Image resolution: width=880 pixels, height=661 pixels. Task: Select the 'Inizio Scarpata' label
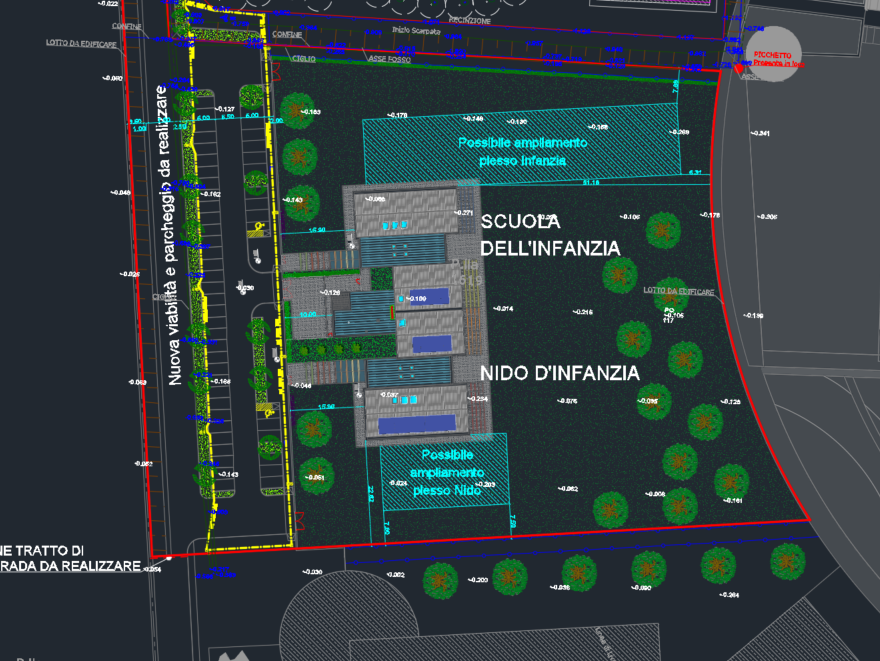coord(416,30)
